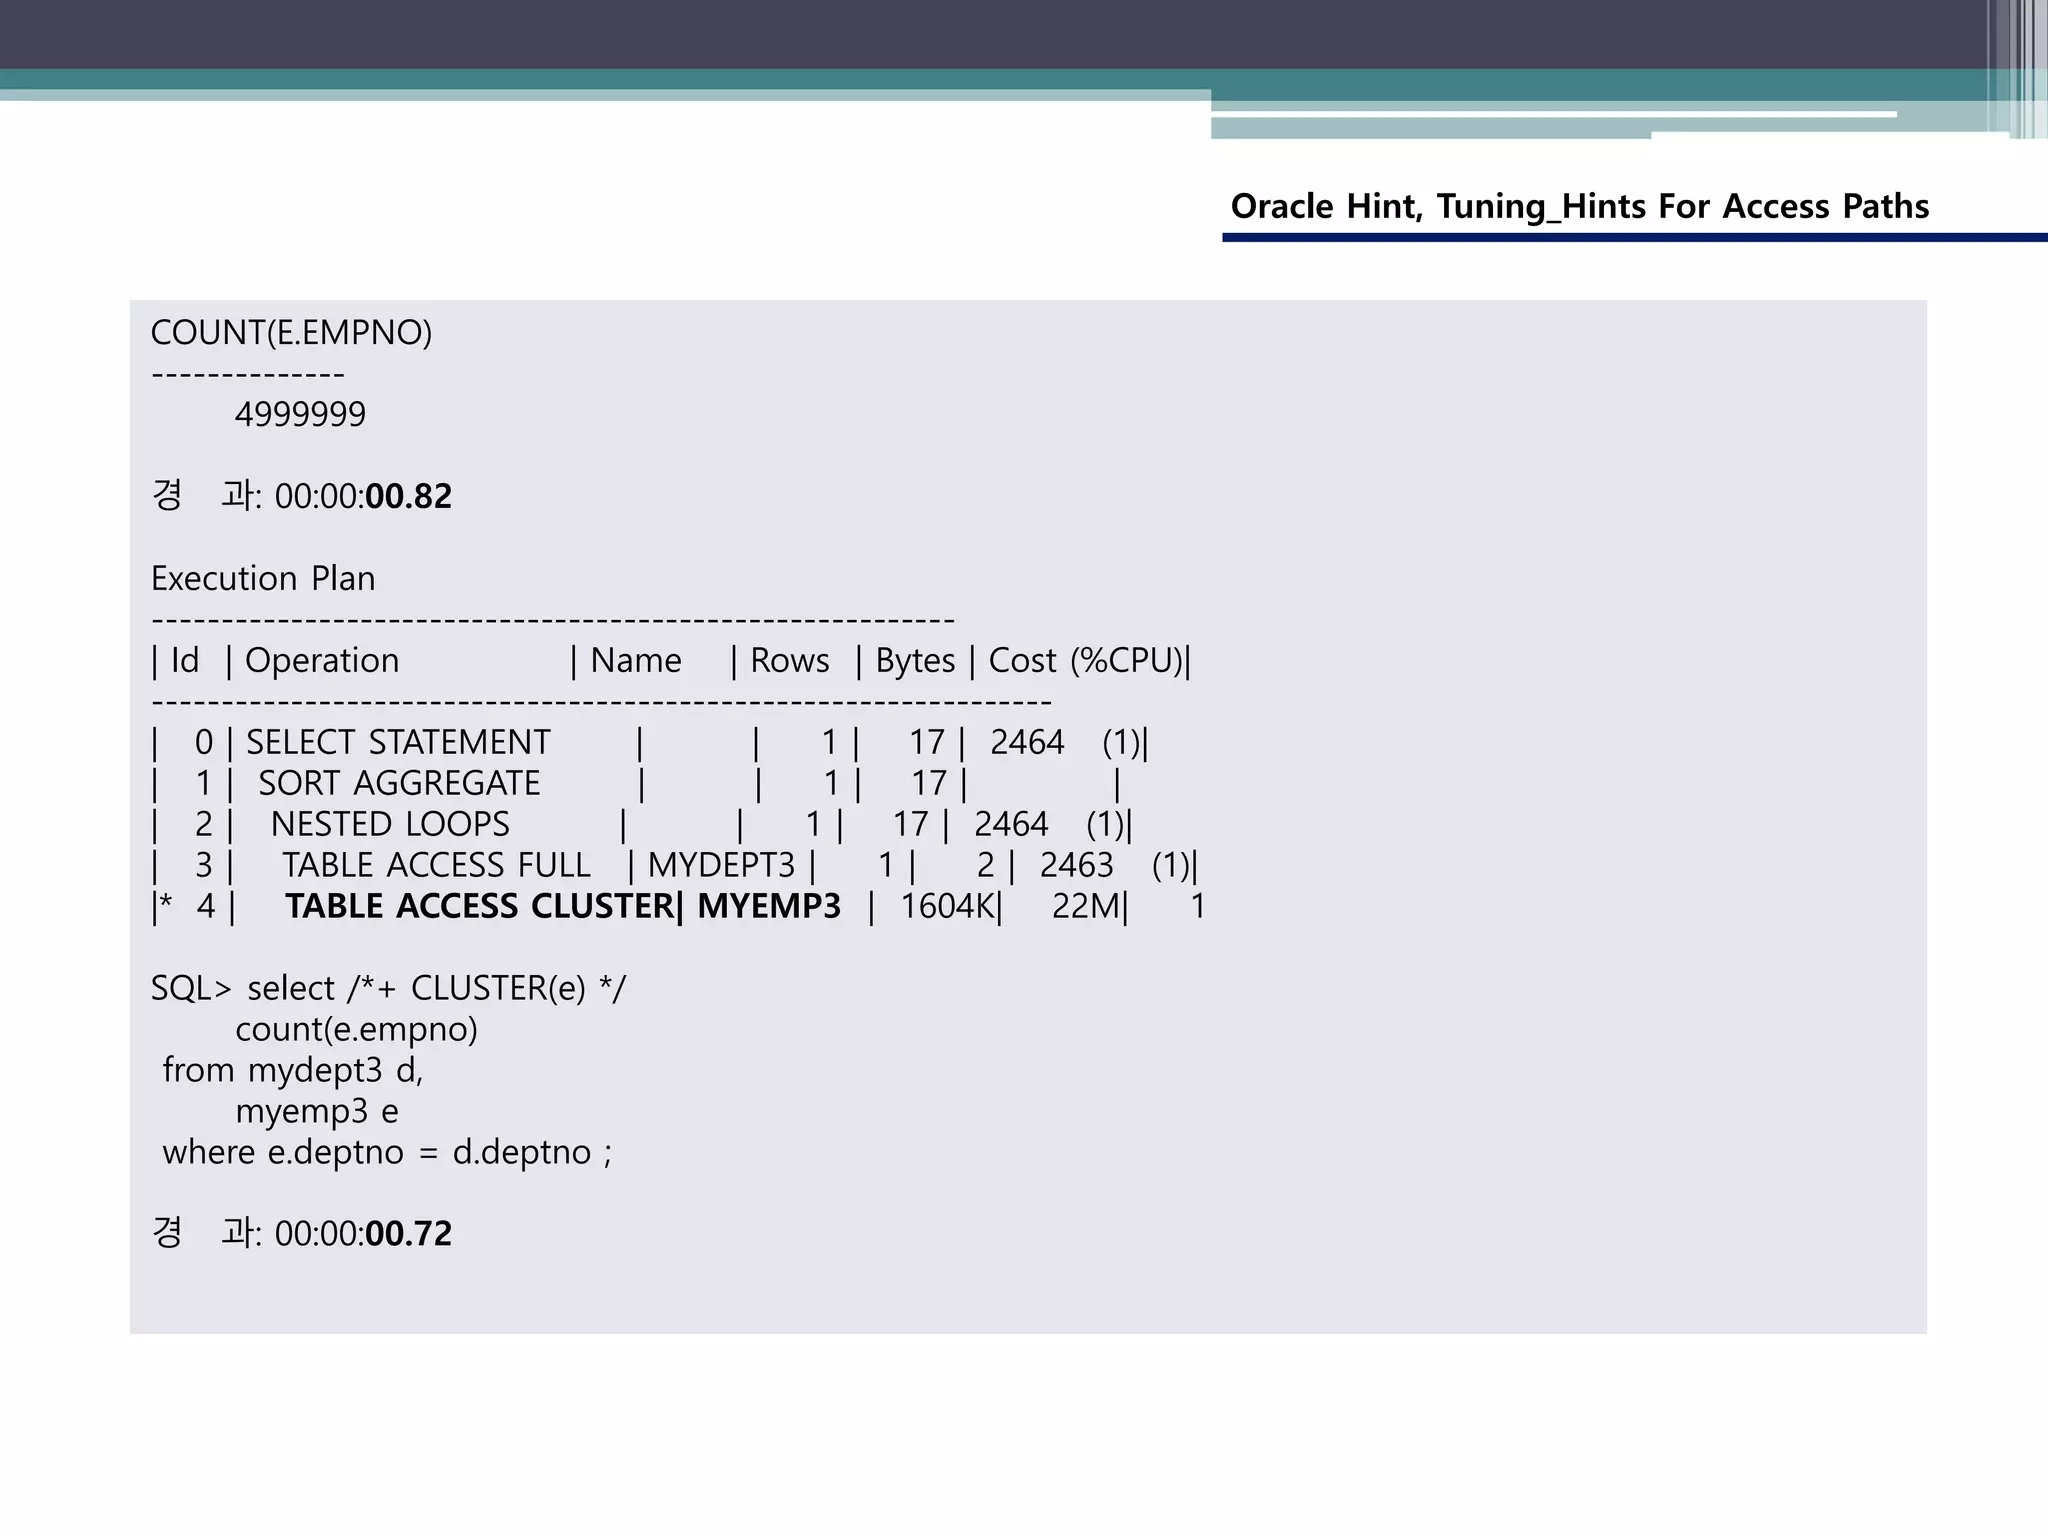Select the 'Execution Plan' heading
This screenshot has height=1536, width=2048.
pyautogui.click(x=263, y=579)
